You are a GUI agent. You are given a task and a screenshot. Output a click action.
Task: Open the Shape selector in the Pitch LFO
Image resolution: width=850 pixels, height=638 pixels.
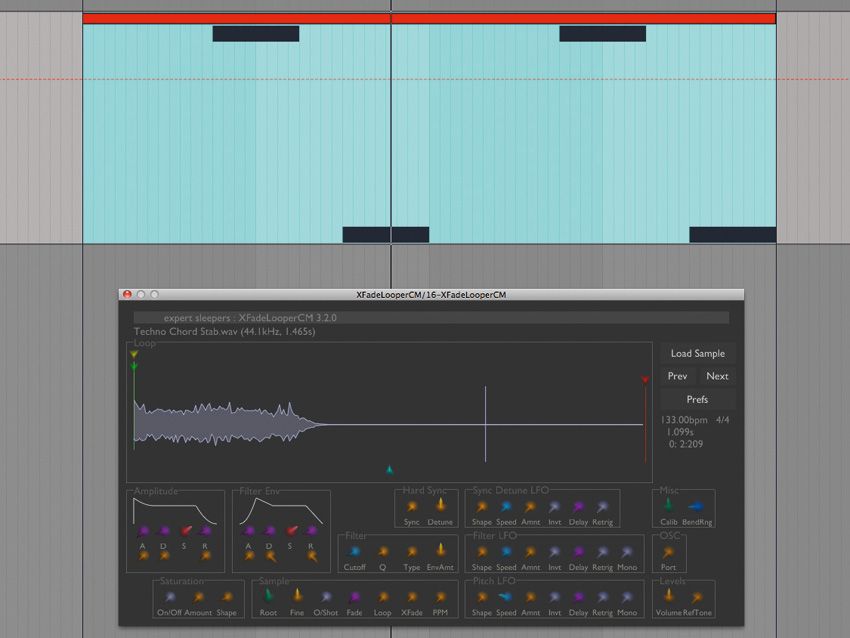[x=483, y=596]
